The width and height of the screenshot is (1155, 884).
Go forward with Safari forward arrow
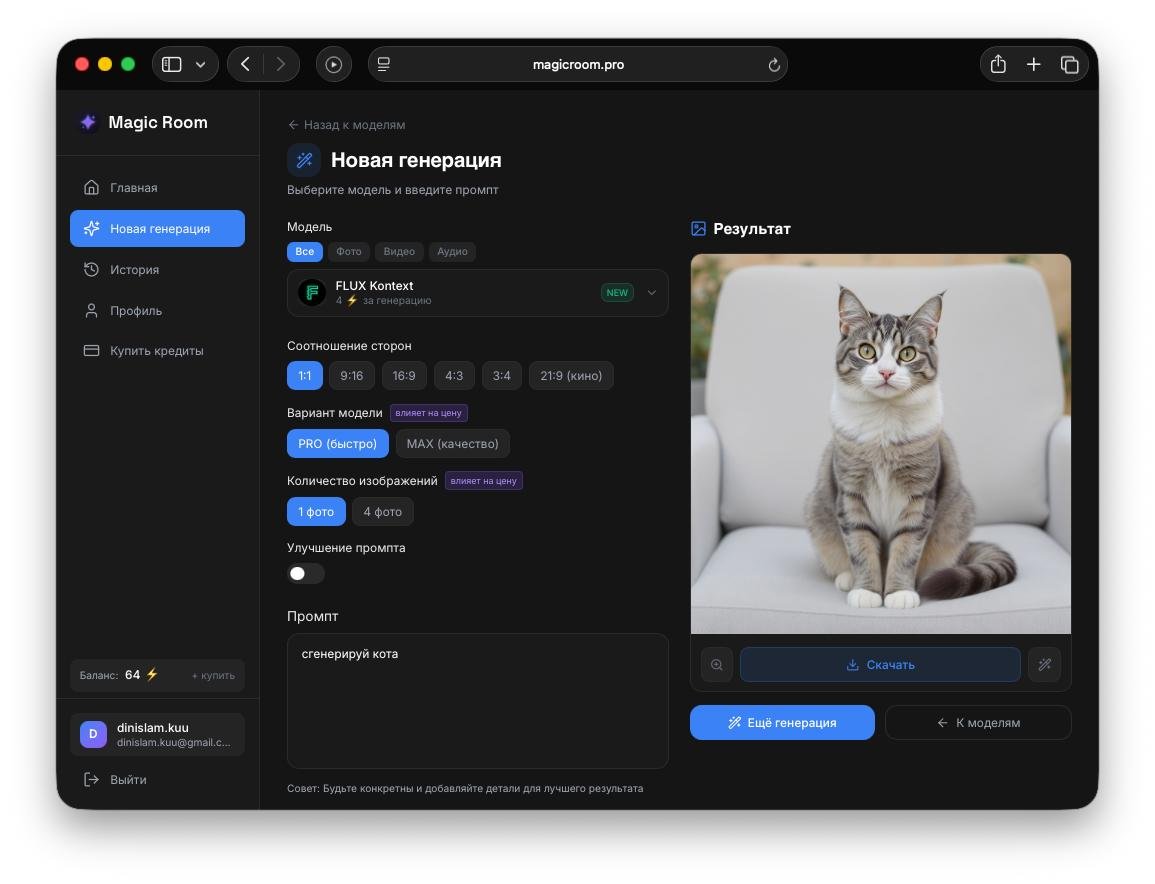point(281,64)
